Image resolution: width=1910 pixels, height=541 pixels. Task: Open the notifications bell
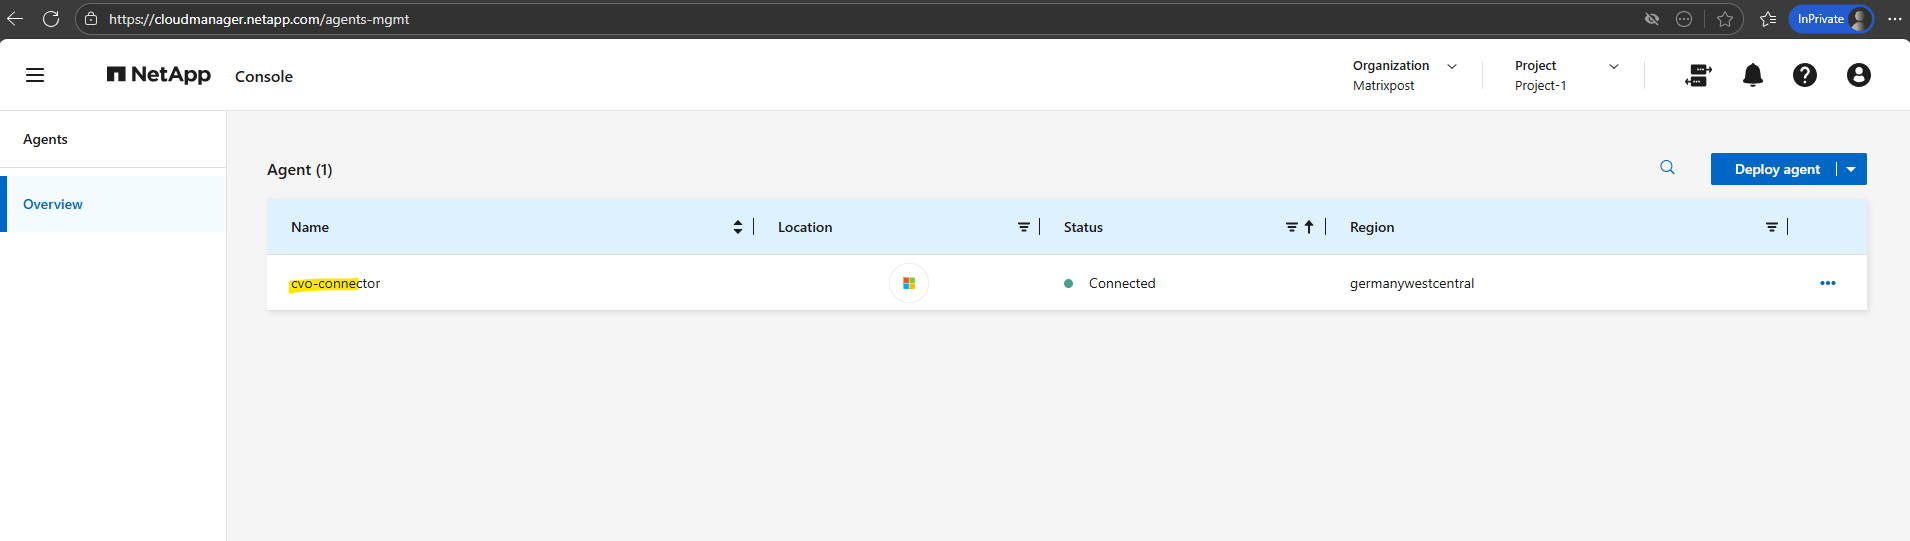click(x=1752, y=75)
